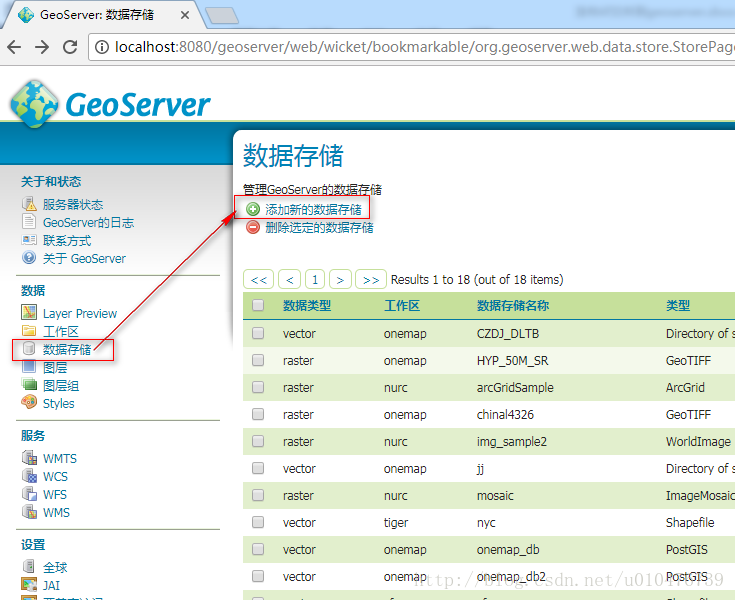Viewport: 735px width, 600px height.
Task: Click the layers icon beside 图层
Action: click(29, 366)
